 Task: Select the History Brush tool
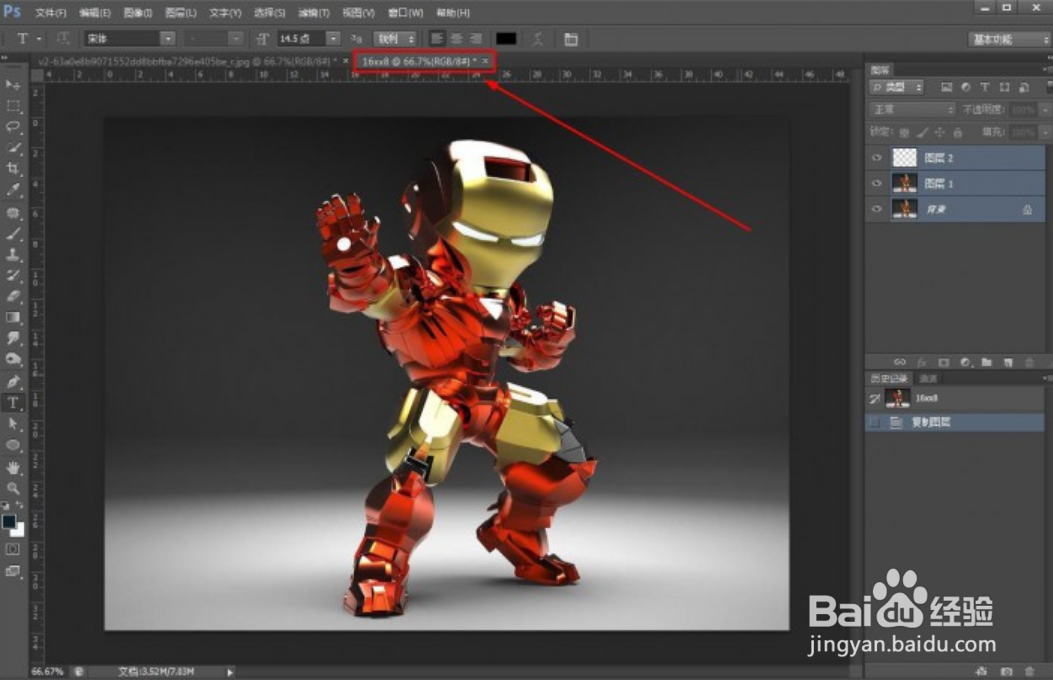pyautogui.click(x=13, y=275)
